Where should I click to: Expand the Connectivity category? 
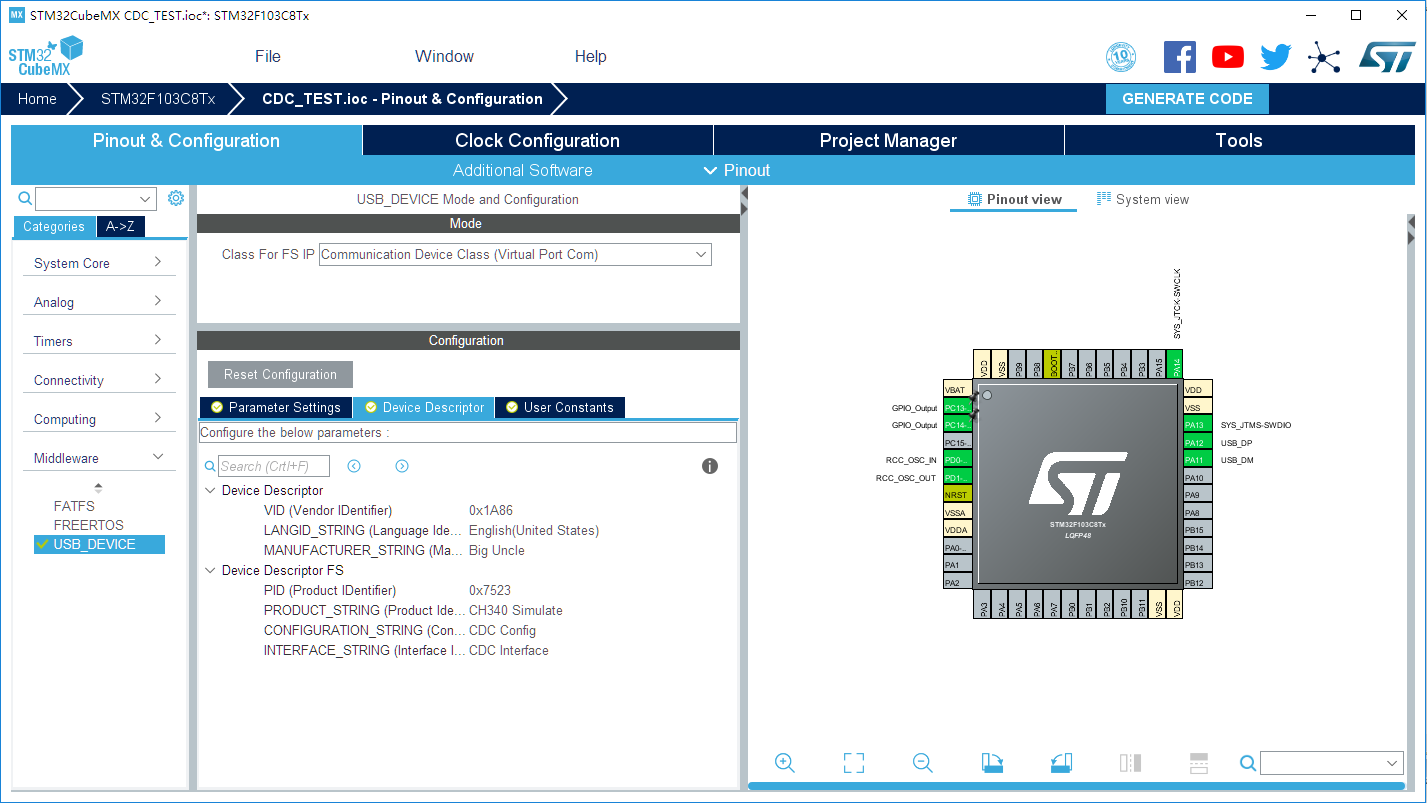[x=98, y=379]
